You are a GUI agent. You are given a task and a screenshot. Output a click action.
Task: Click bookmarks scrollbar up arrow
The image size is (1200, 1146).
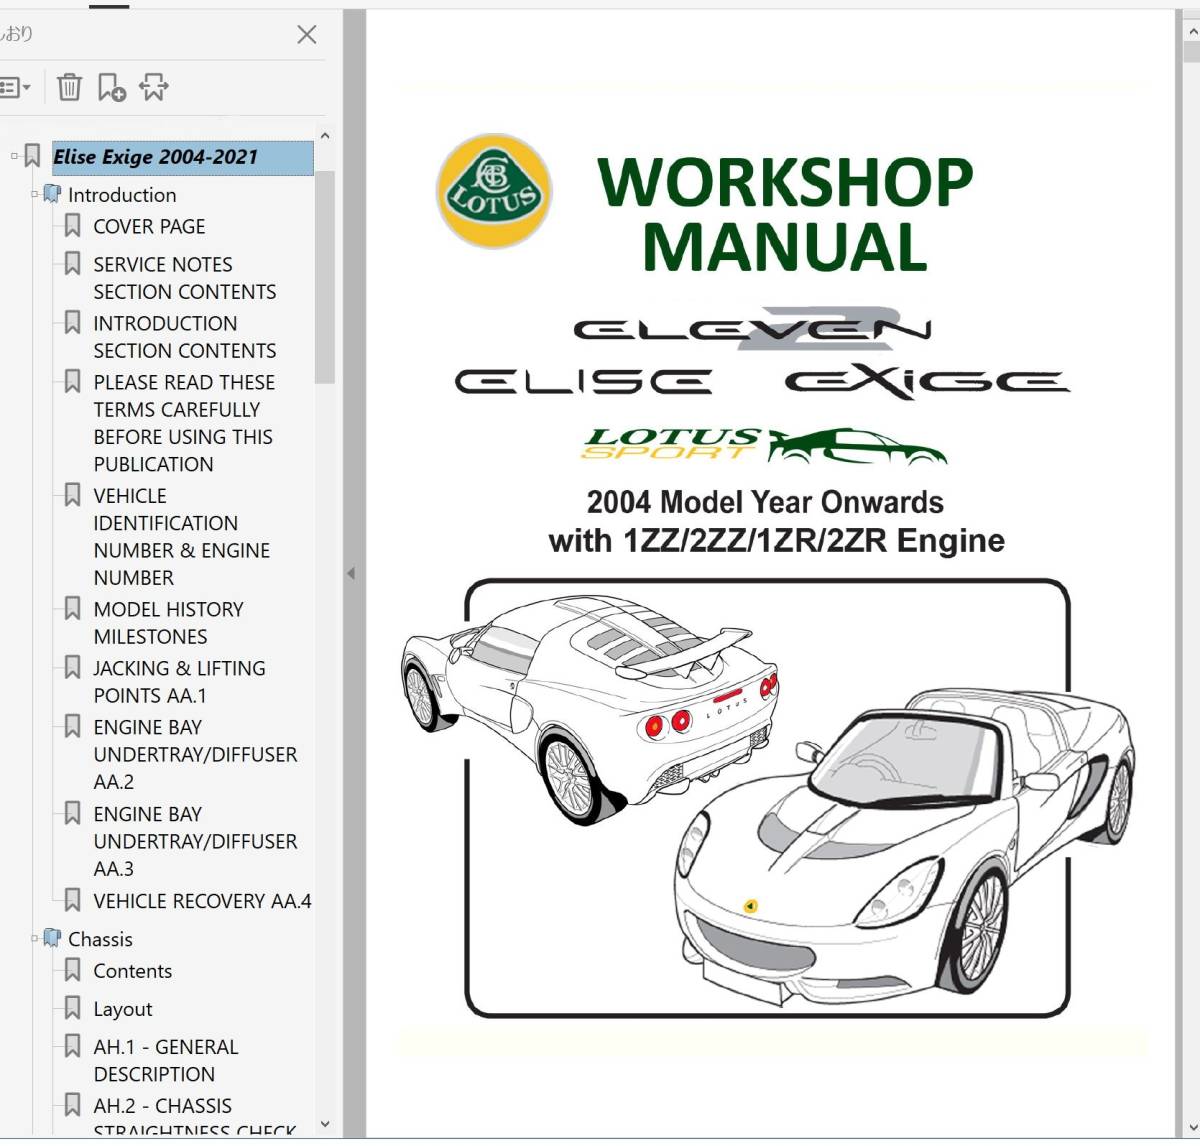pyautogui.click(x=325, y=135)
